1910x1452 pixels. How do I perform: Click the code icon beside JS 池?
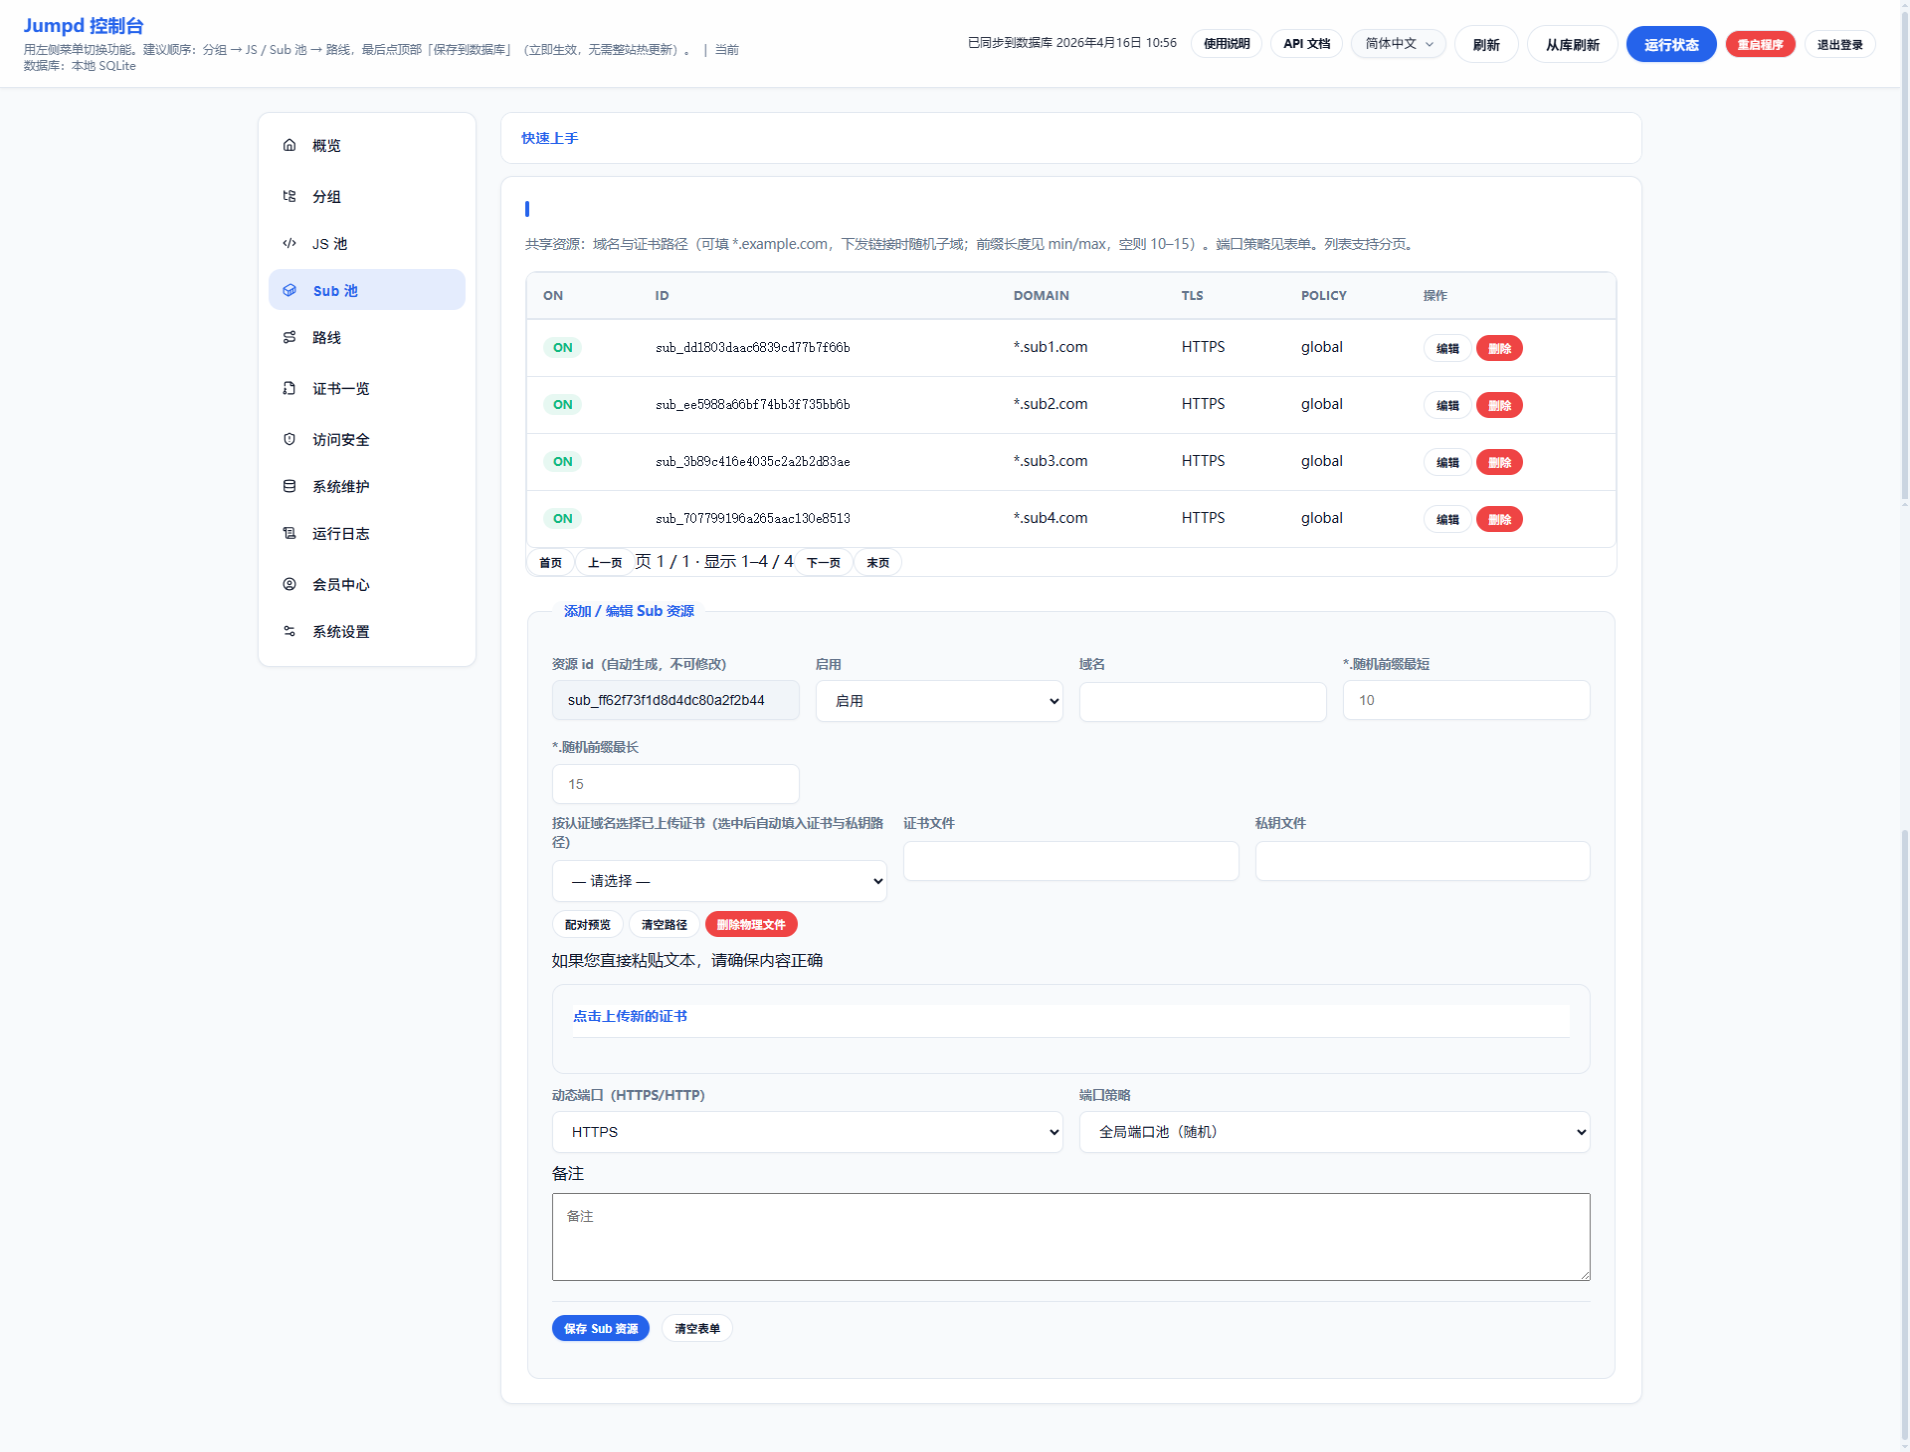click(289, 243)
